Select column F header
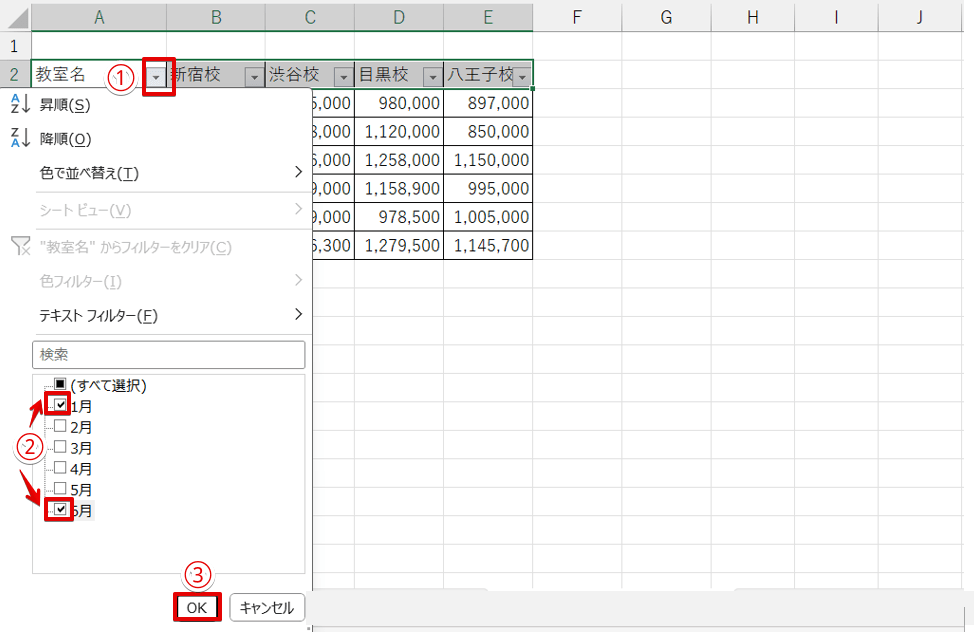This screenshot has width=974, height=632. pos(577,17)
